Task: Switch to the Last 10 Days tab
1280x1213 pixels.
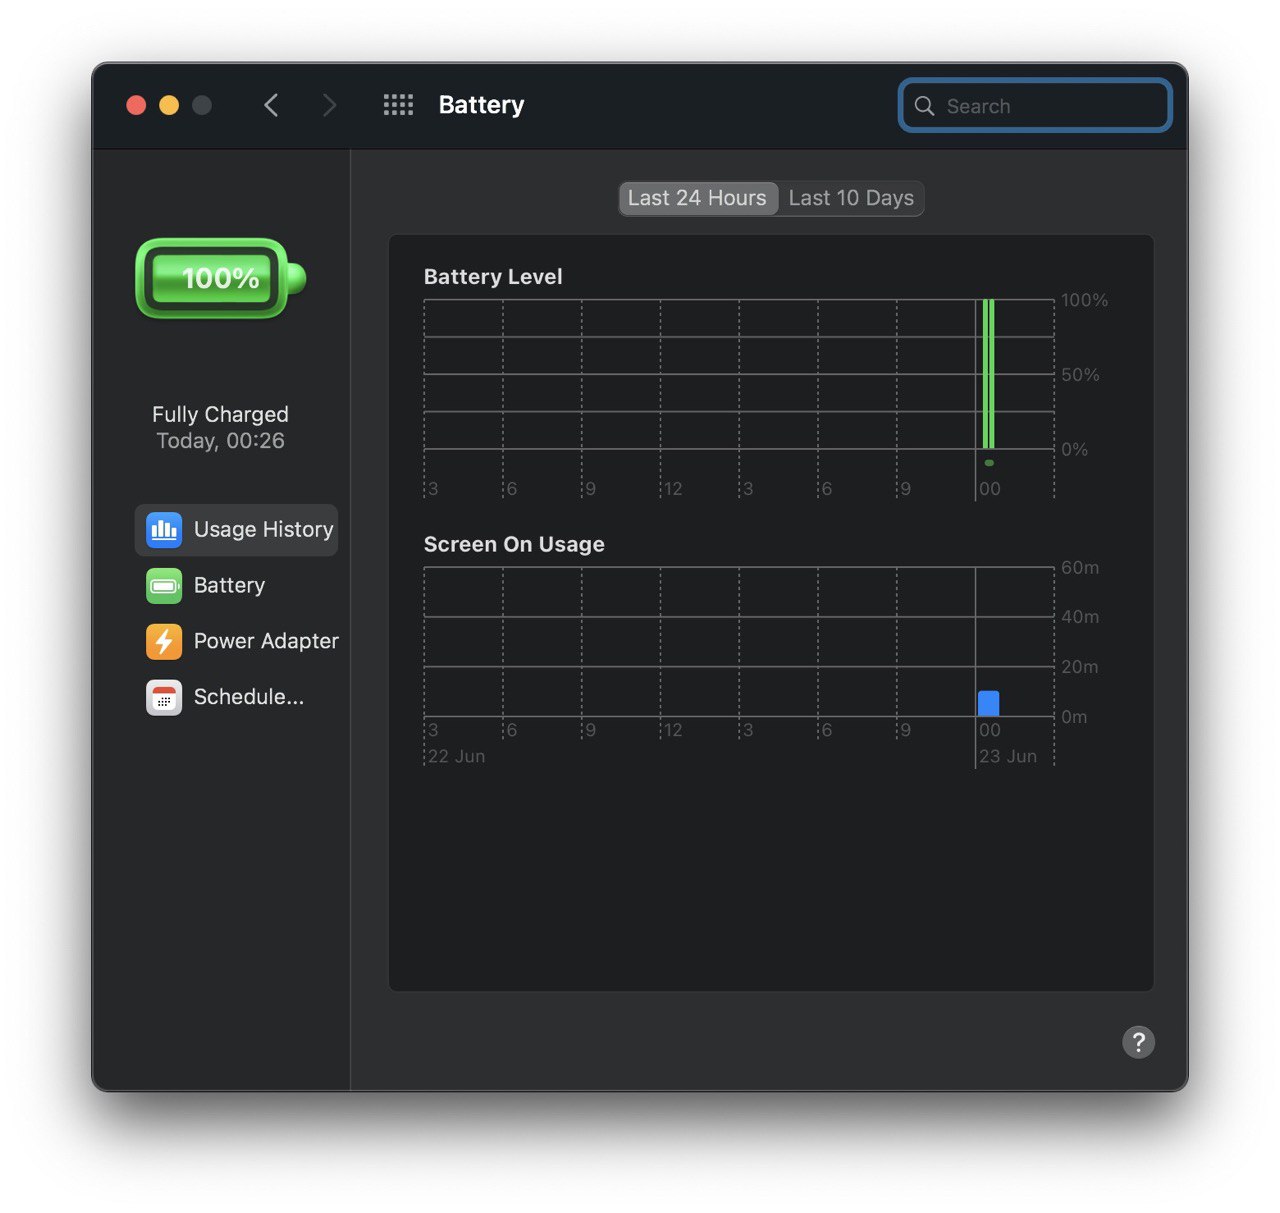Action: click(851, 198)
